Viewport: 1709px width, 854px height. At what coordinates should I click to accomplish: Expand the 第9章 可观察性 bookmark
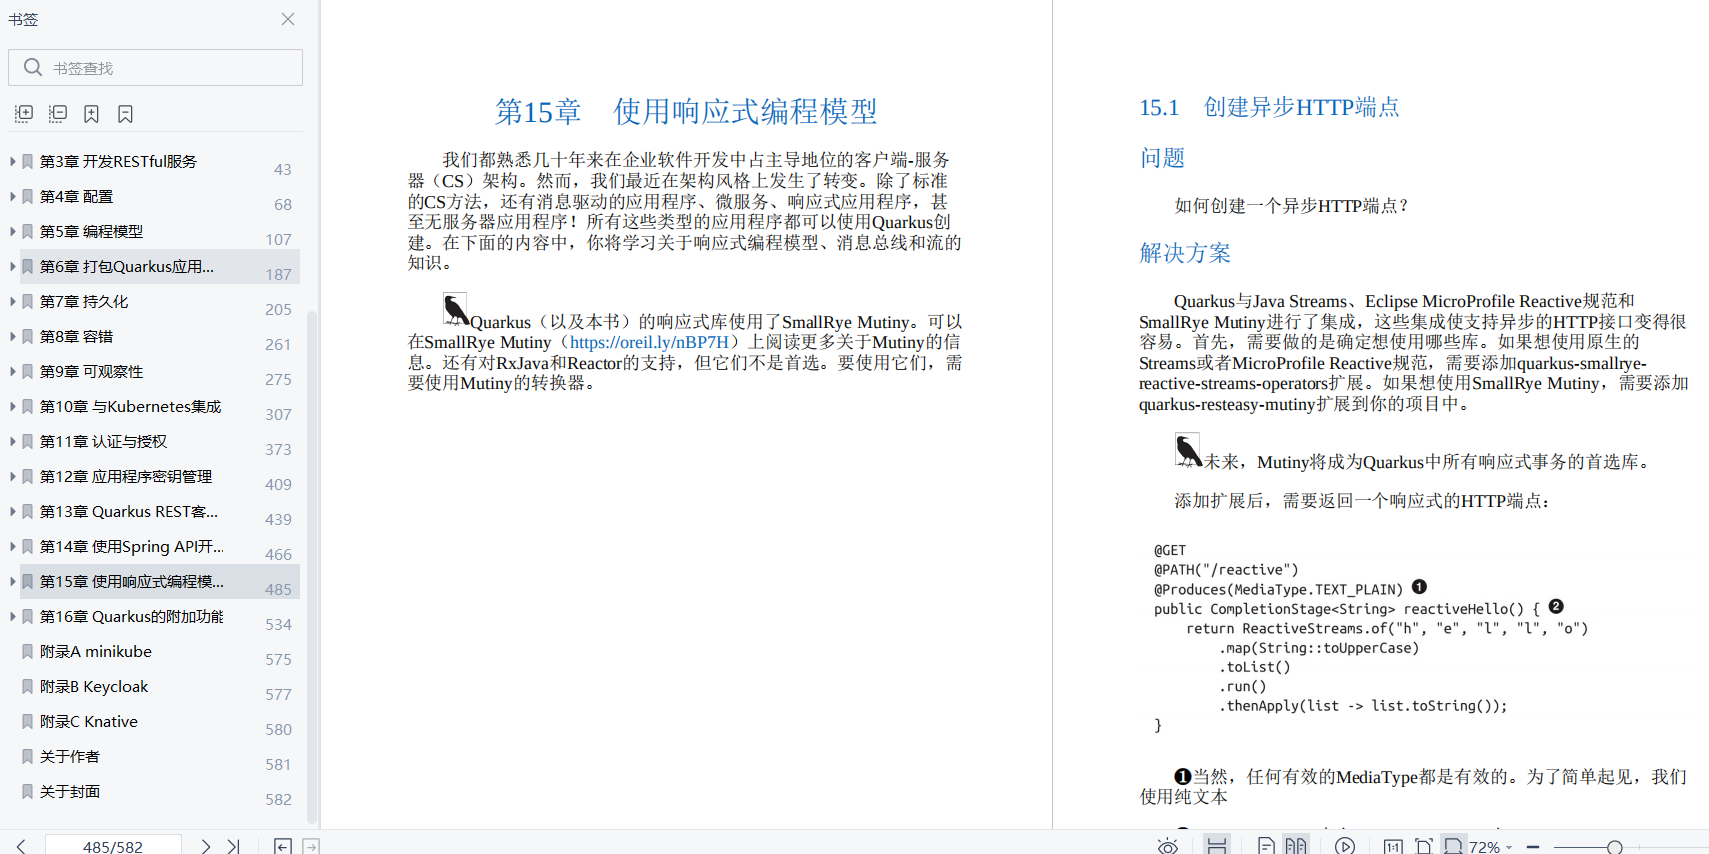pos(12,371)
